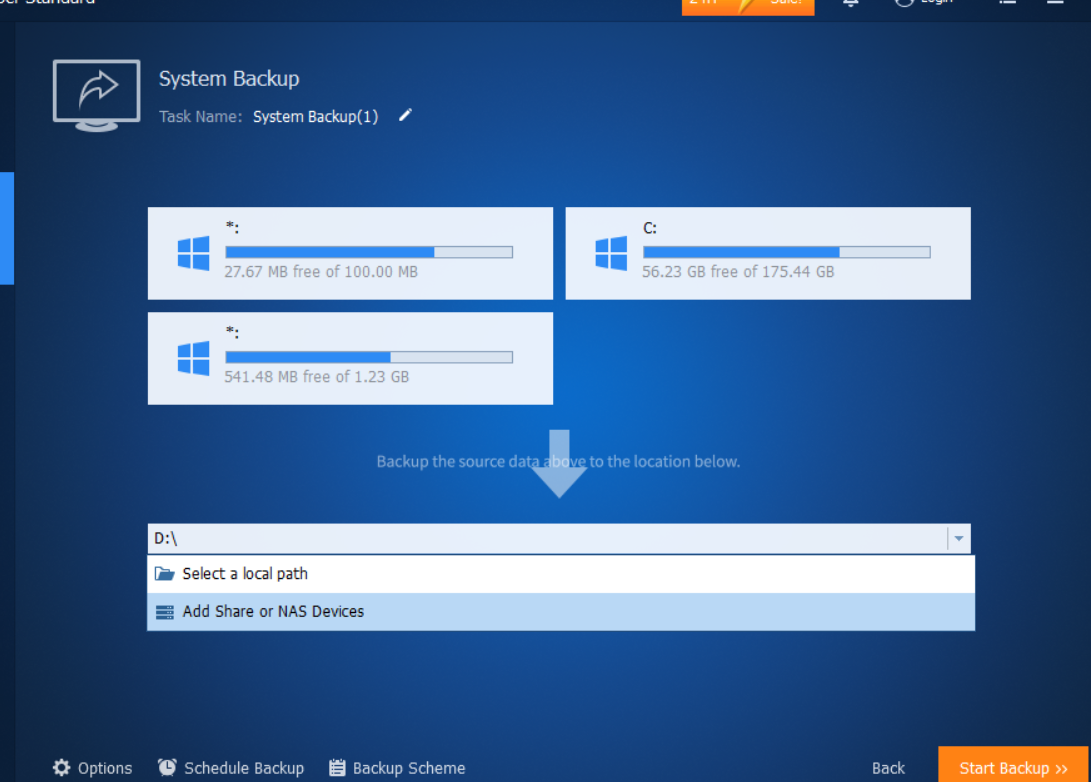
Task: Select the 100.00 MB system partition card
Action: click(x=350, y=253)
